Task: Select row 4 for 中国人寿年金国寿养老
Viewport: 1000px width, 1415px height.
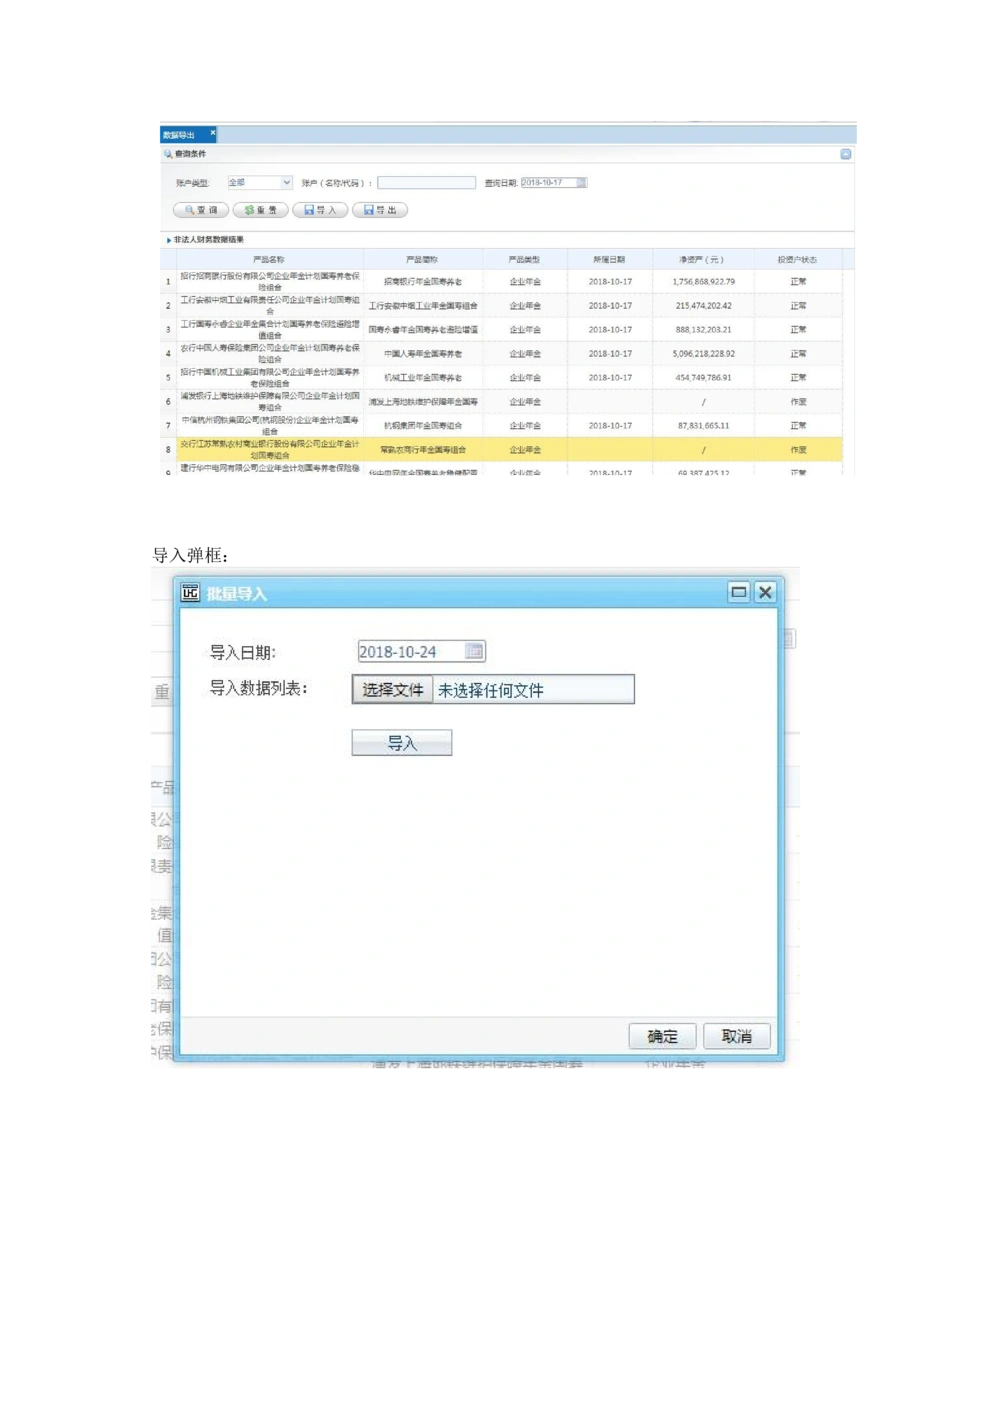Action: 400,353
